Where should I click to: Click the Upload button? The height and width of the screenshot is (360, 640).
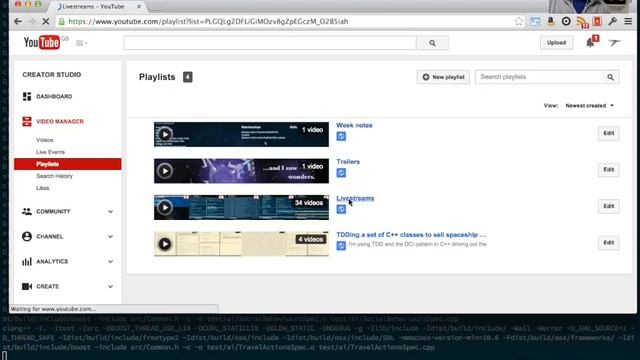click(x=556, y=42)
